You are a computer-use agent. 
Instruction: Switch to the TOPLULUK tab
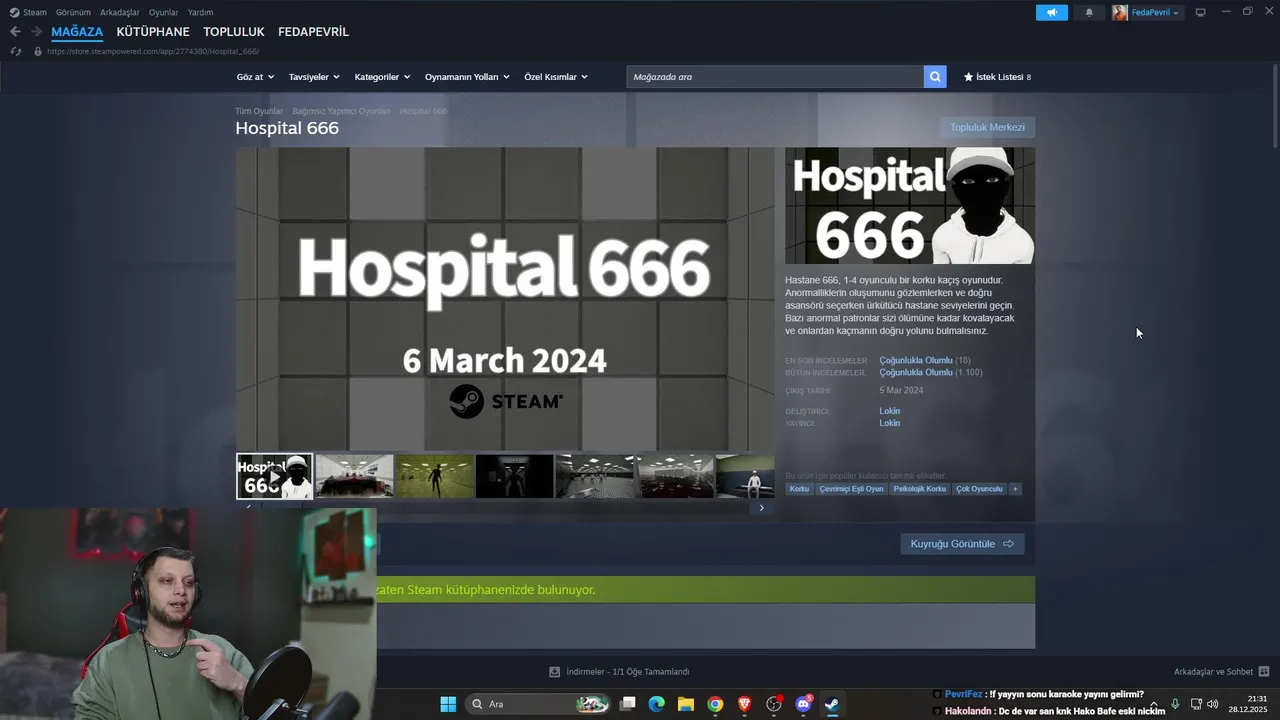click(234, 32)
